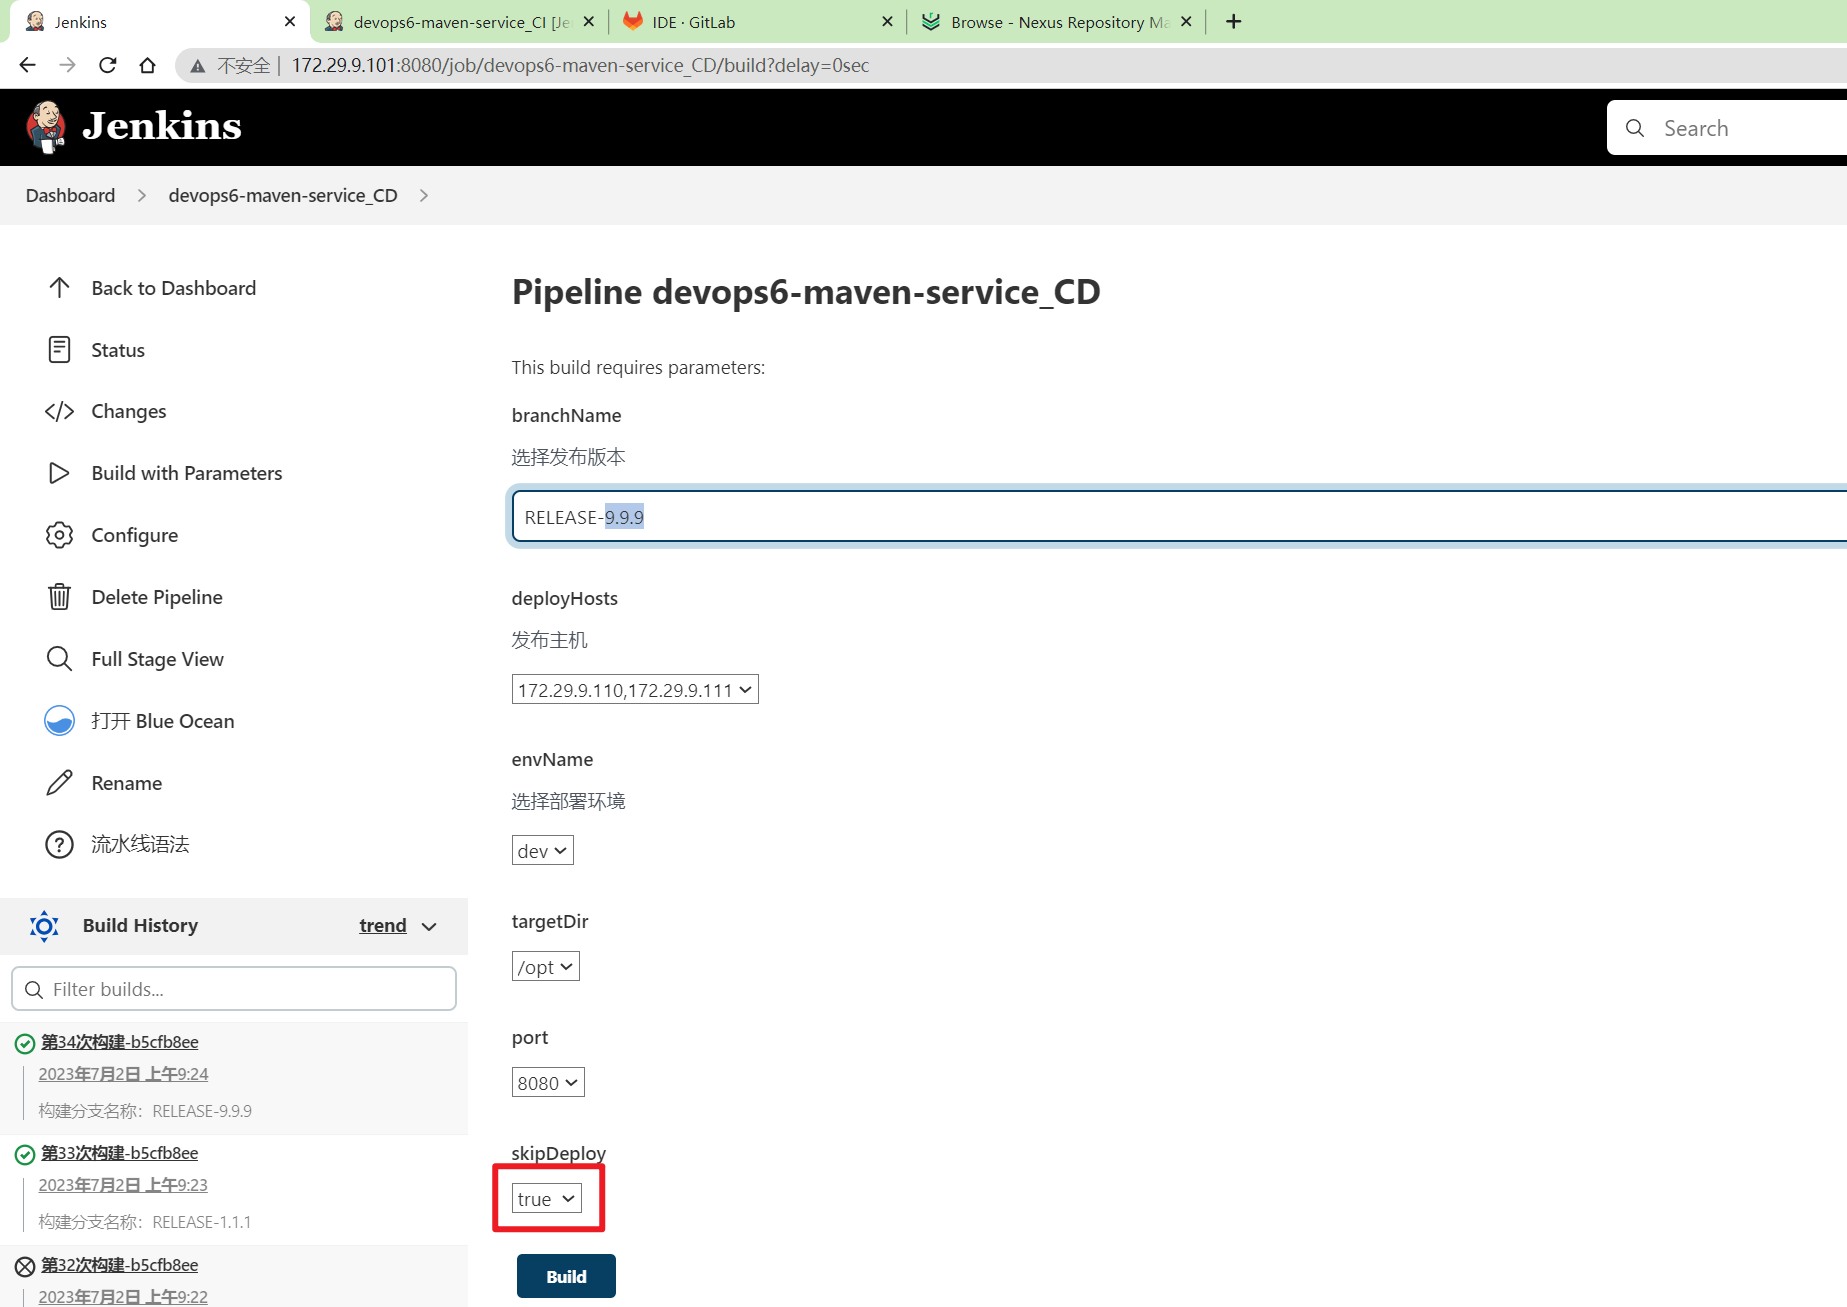
Task: Click the devops6-maven-service_CD breadcrumb link
Action: tap(283, 196)
